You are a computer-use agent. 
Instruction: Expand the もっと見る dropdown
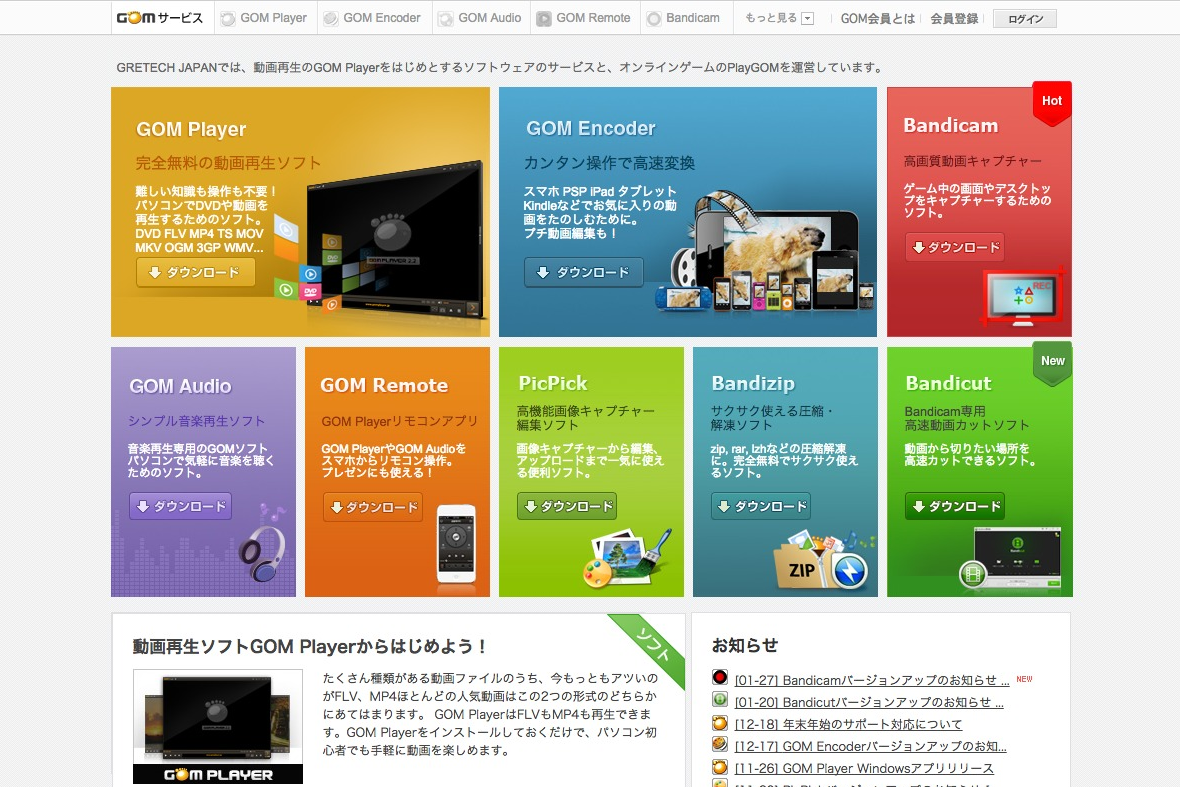[779, 18]
